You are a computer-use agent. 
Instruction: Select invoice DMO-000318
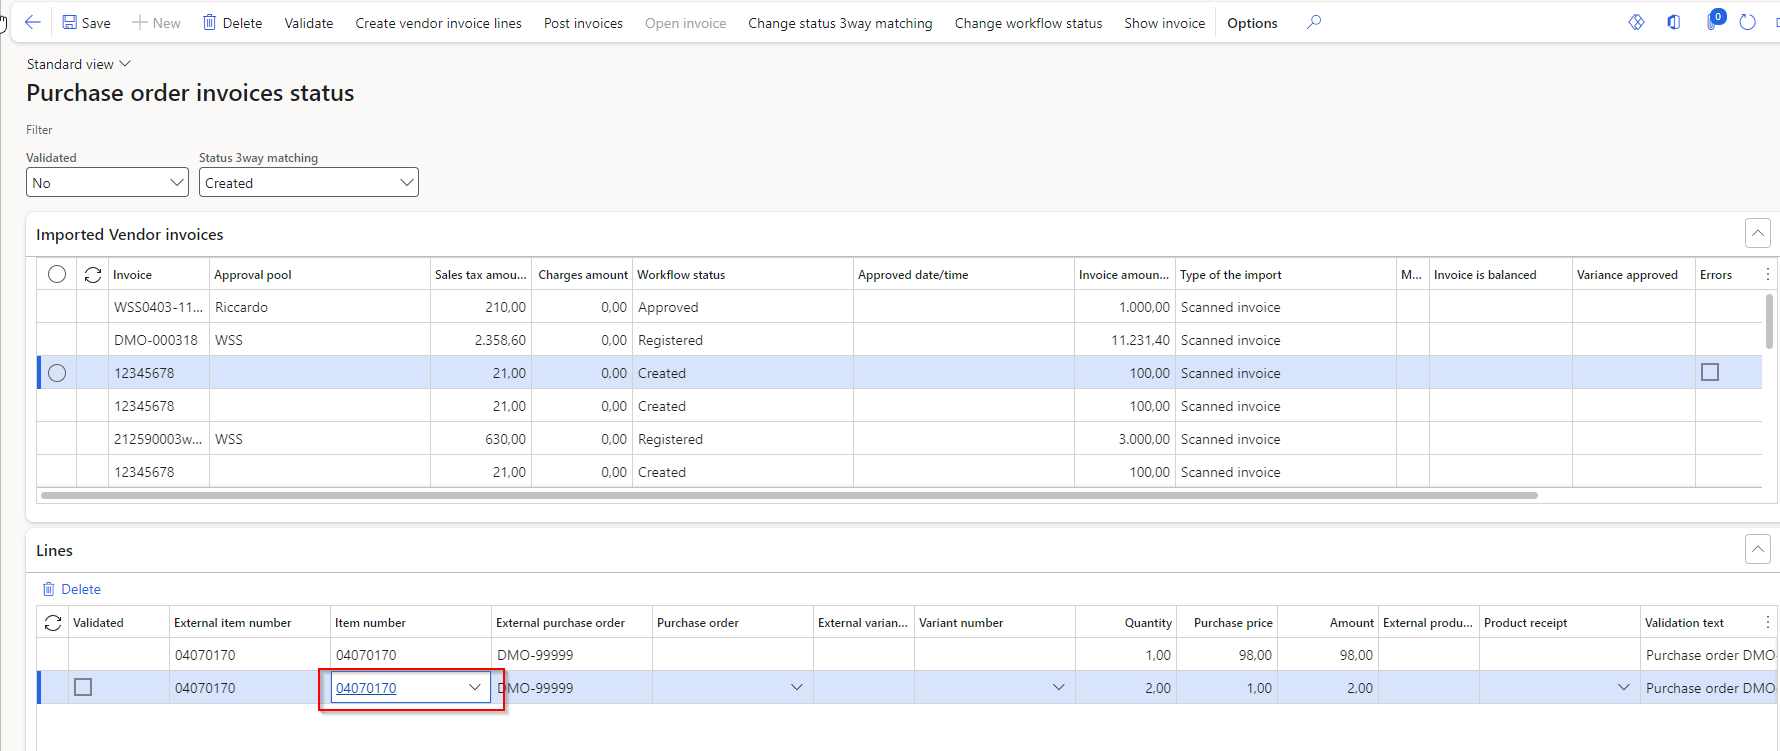pyautogui.click(x=156, y=340)
